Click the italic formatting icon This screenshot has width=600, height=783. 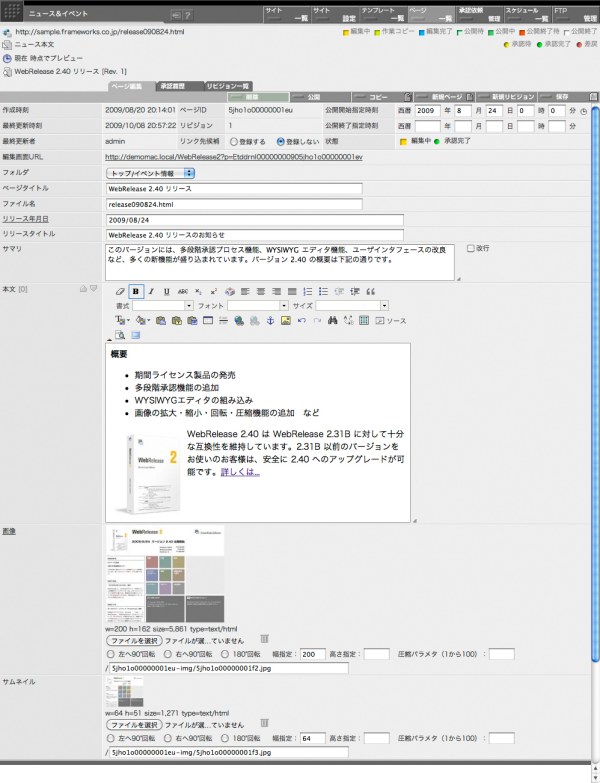click(151, 291)
